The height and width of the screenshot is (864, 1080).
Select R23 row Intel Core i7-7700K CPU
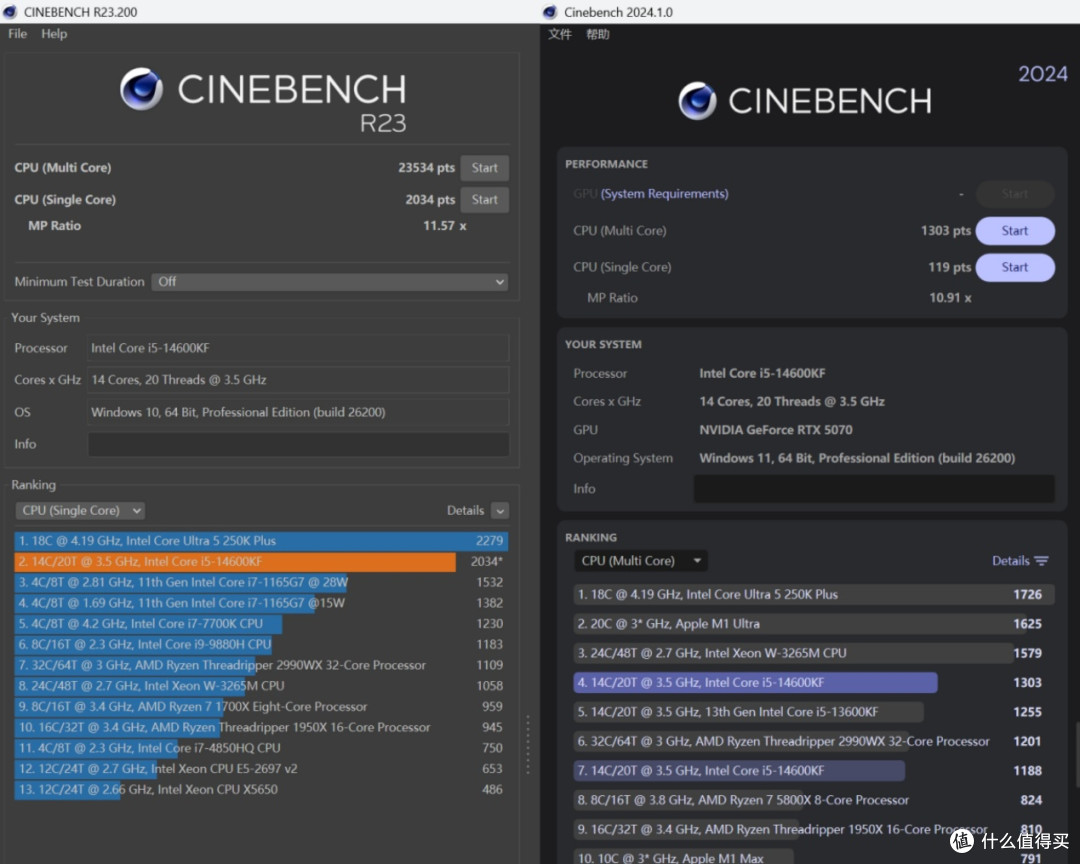261,624
